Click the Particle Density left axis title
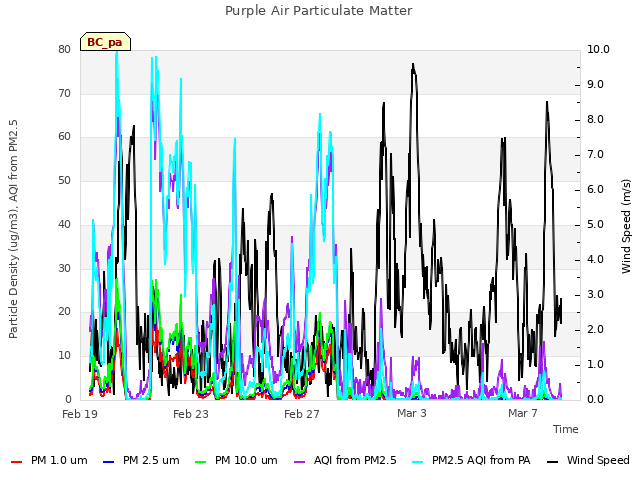640x480 pixels. pyautogui.click(x=13, y=229)
